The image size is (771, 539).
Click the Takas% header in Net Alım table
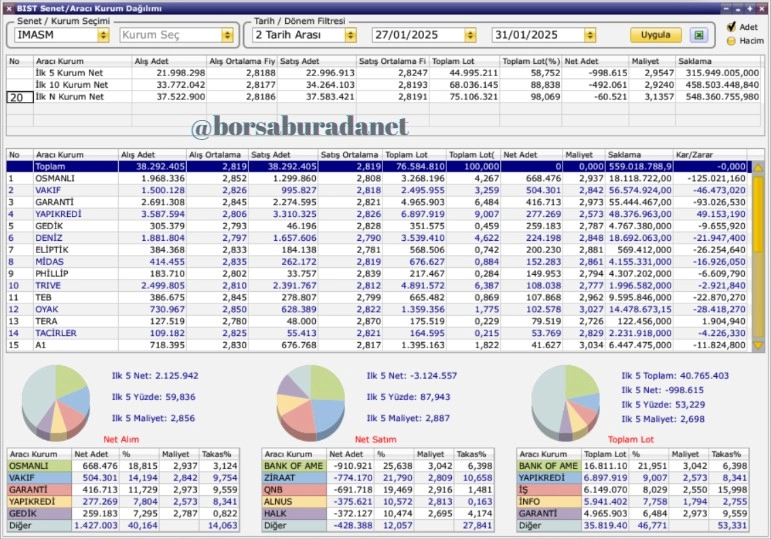pyautogui.click(x=219, y=454)
